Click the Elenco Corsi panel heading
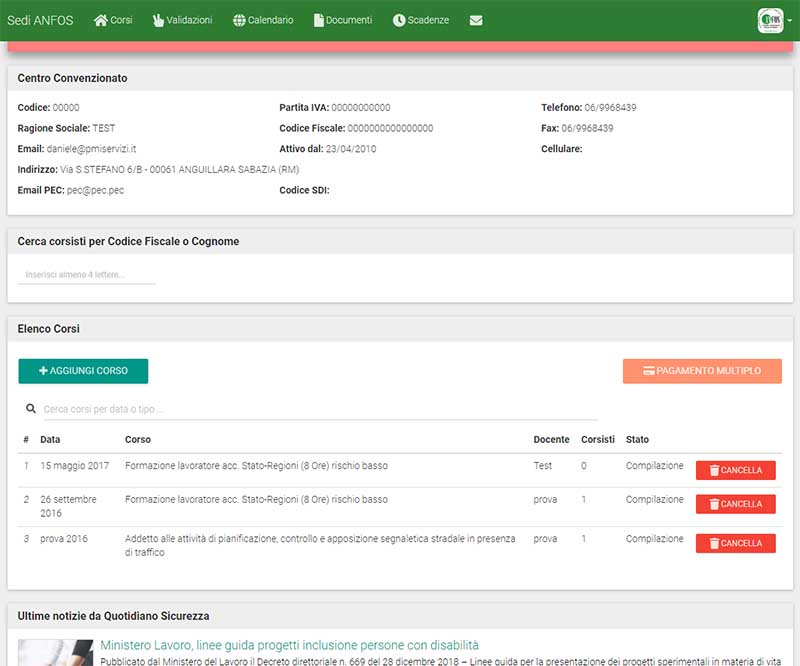 point(48,329)
